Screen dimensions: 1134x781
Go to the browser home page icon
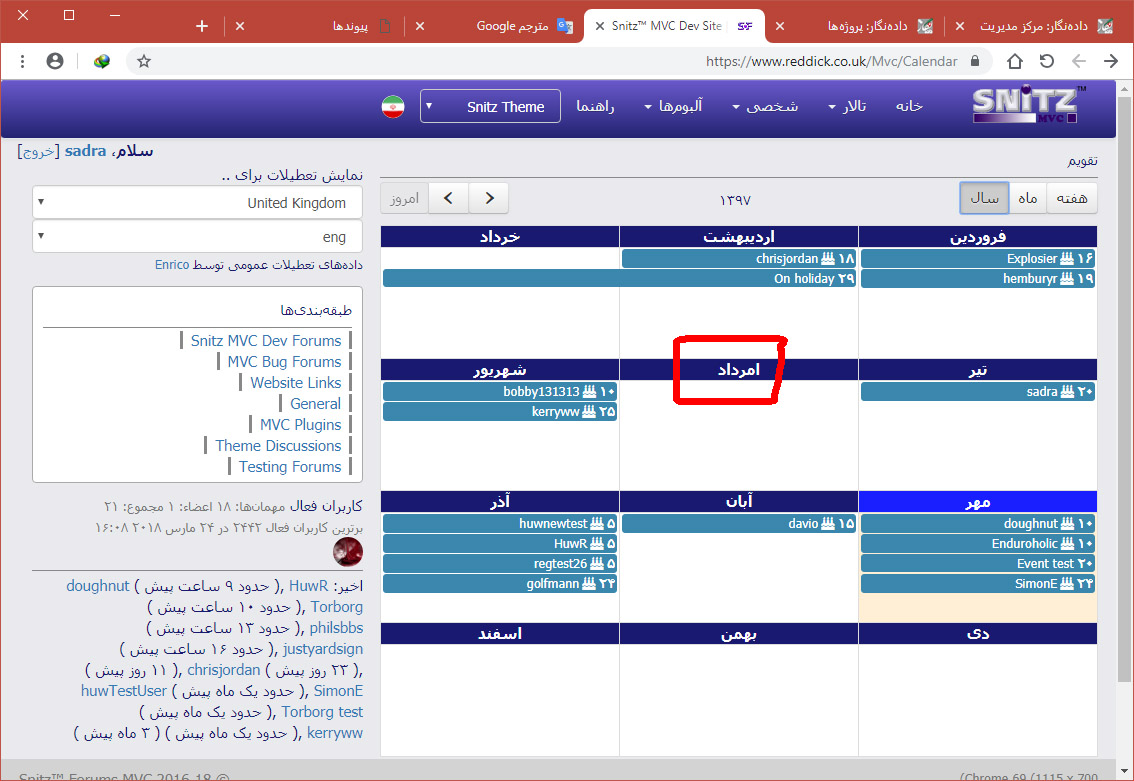[x=1015, y=61]
